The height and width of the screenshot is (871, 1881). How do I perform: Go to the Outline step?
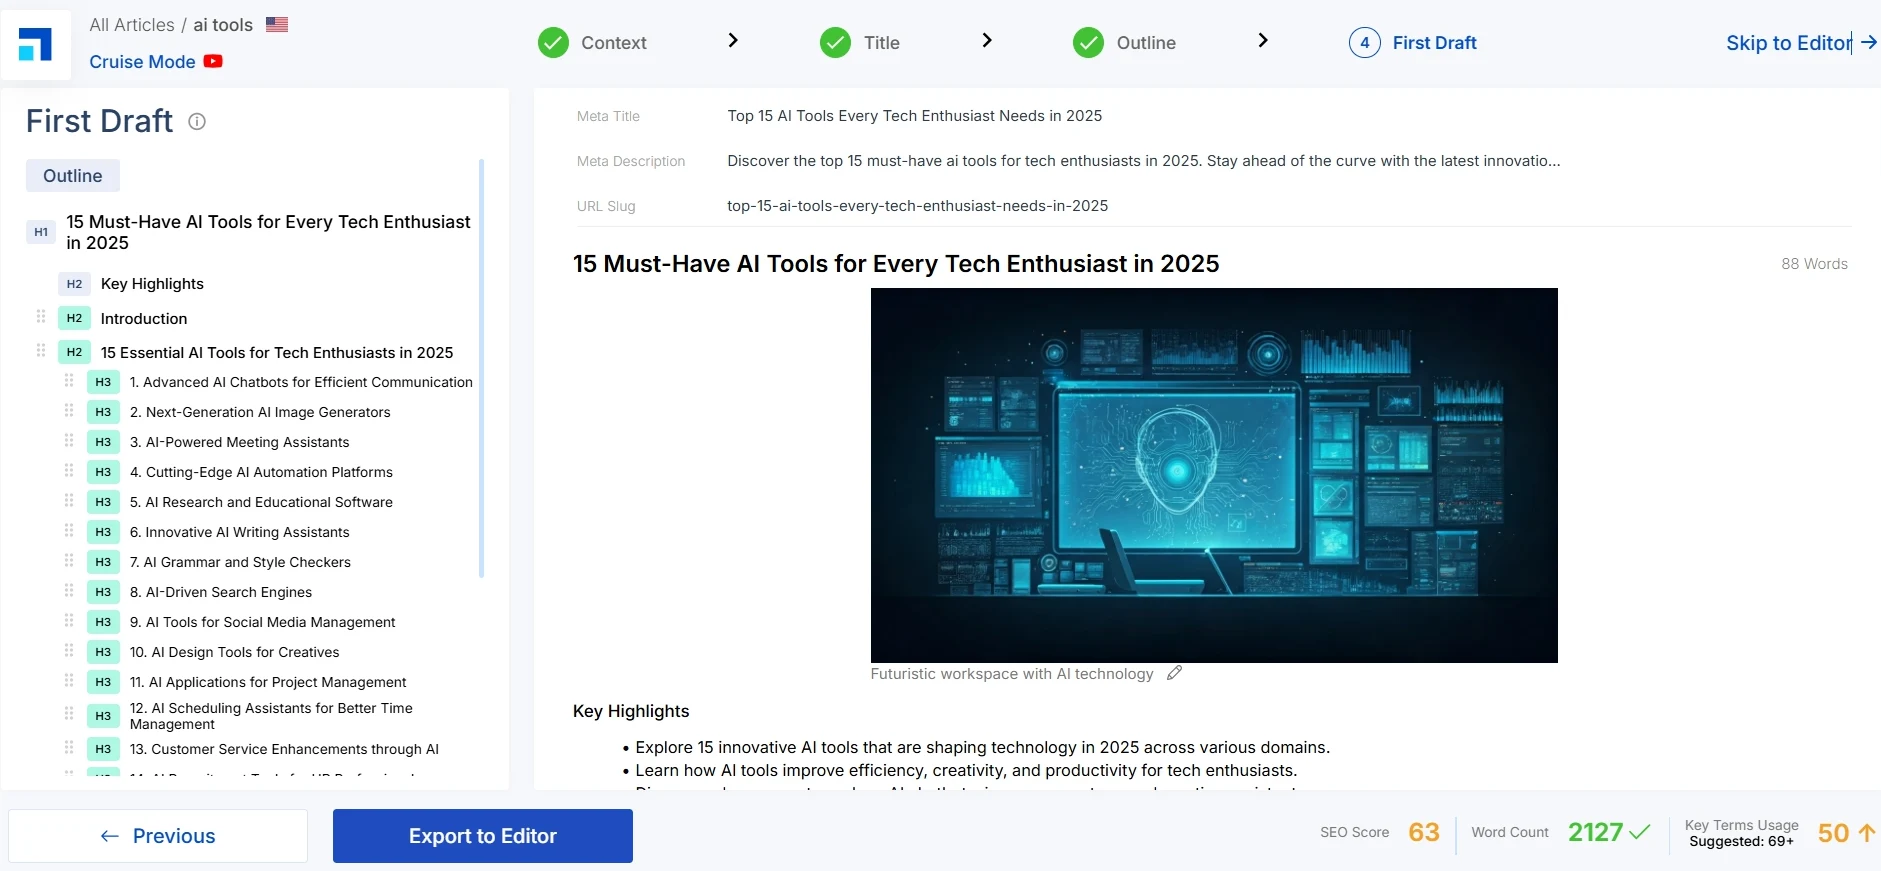1146,43
